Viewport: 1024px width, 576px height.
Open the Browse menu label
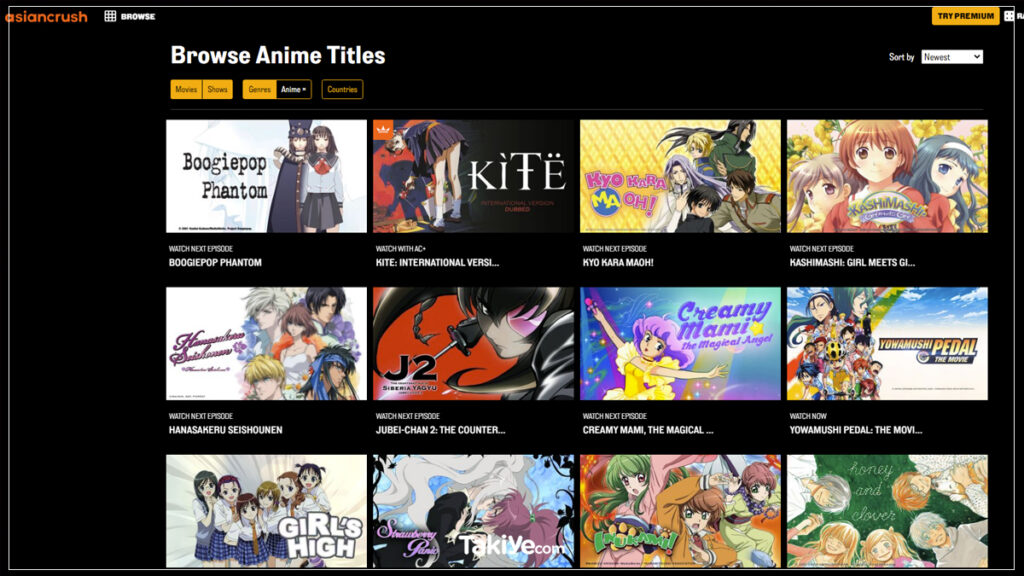[138, 16]
